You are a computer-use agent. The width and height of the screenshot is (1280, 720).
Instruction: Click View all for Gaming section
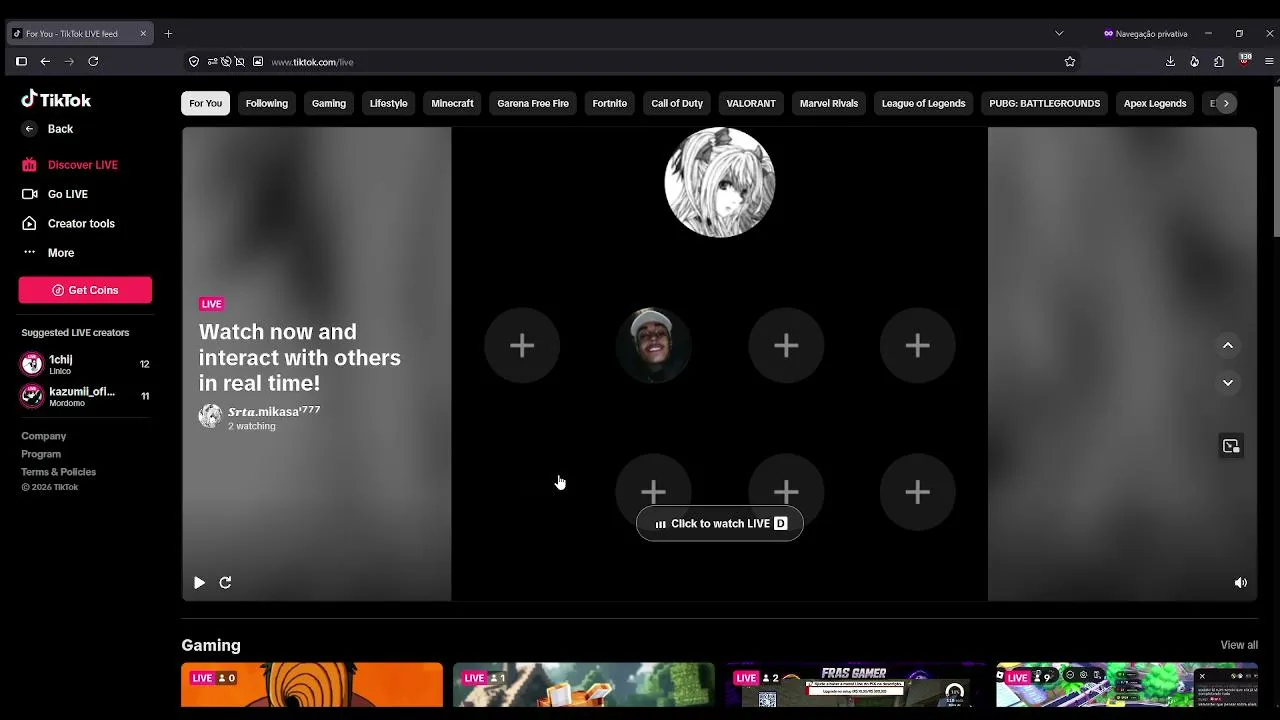click(x=1239, y=645)
